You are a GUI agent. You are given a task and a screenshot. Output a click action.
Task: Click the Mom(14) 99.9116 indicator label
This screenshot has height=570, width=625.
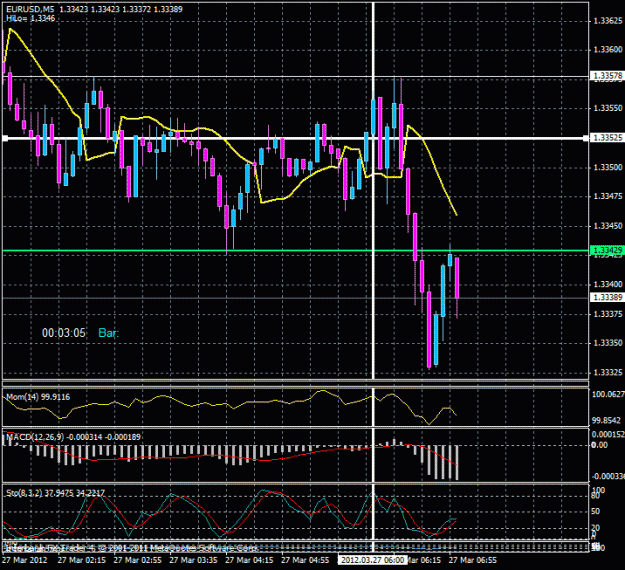[38, 397]
